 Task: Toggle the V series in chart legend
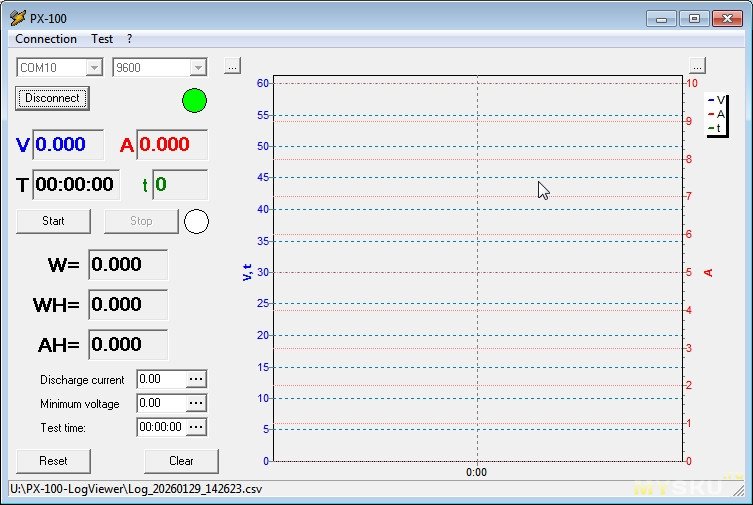pos(717,100)
